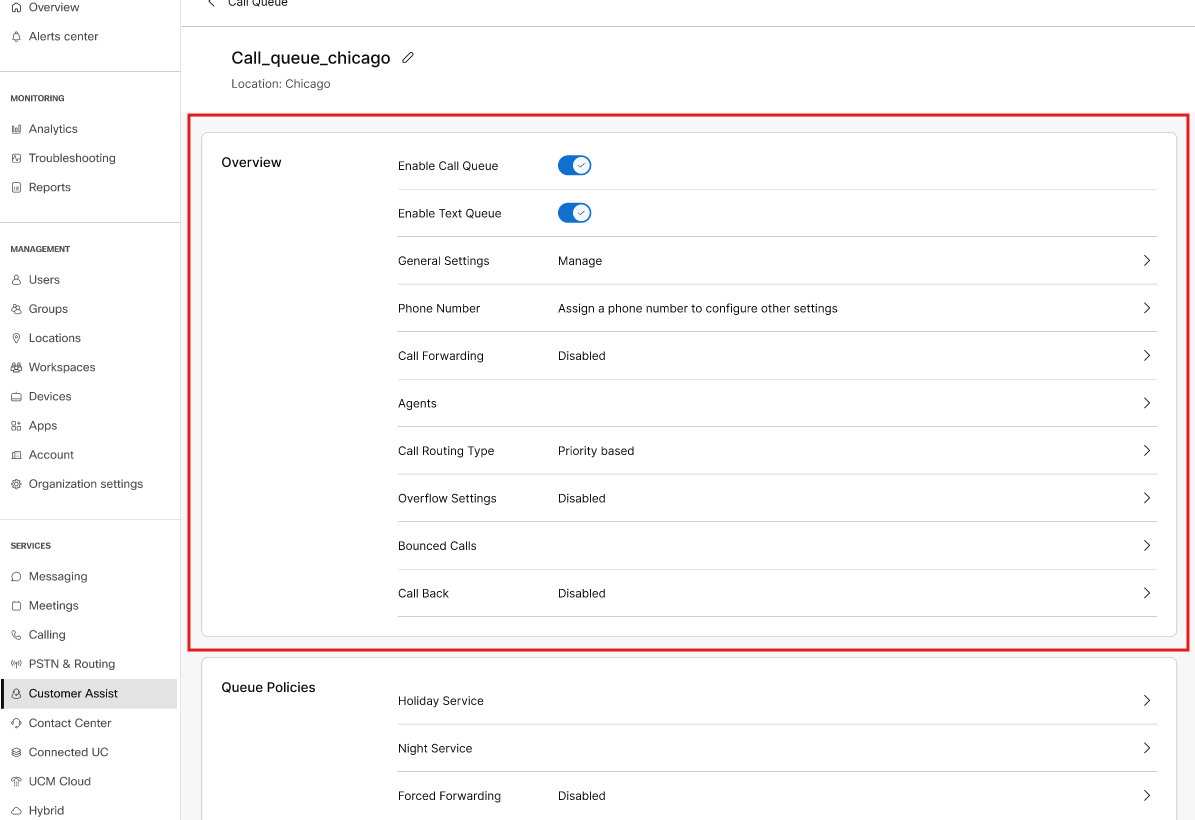The height and width of the screenshot is (820, 1195).
Task: Open the Contact Center sidebar entry
Action: [70, 722]
